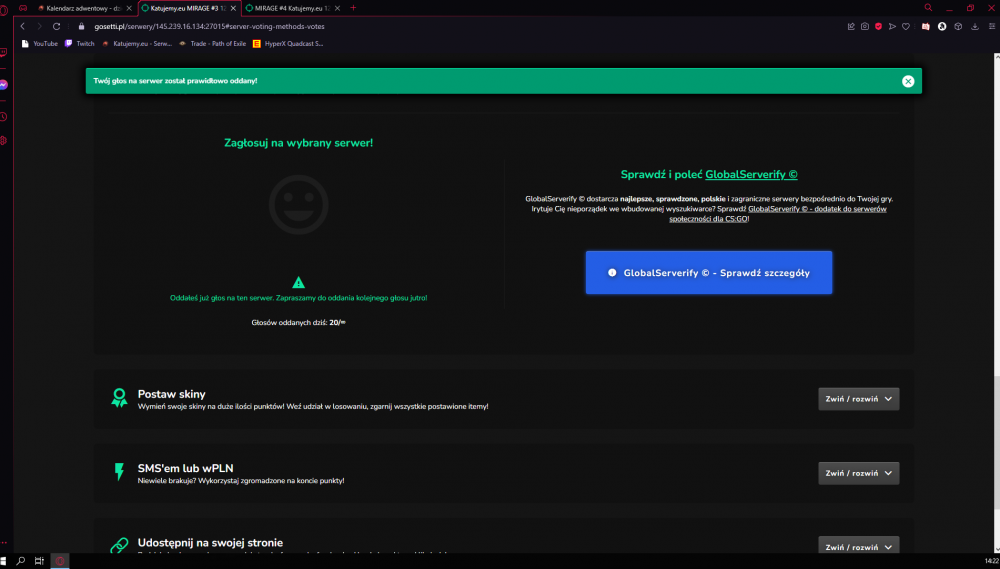Viewport: 1000px width, 569px height.
Task: Open HyperX Quadcast bookmark
Action: 288,43
